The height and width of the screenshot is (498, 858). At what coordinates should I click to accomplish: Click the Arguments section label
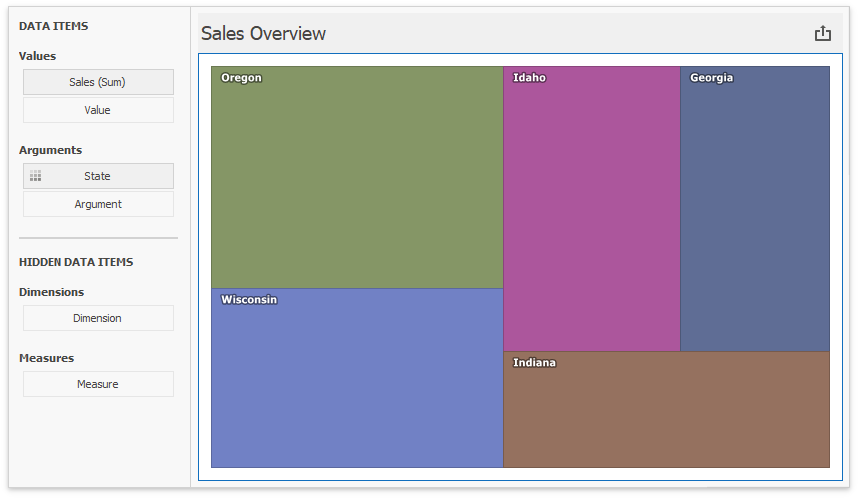[x=50, y=150]
